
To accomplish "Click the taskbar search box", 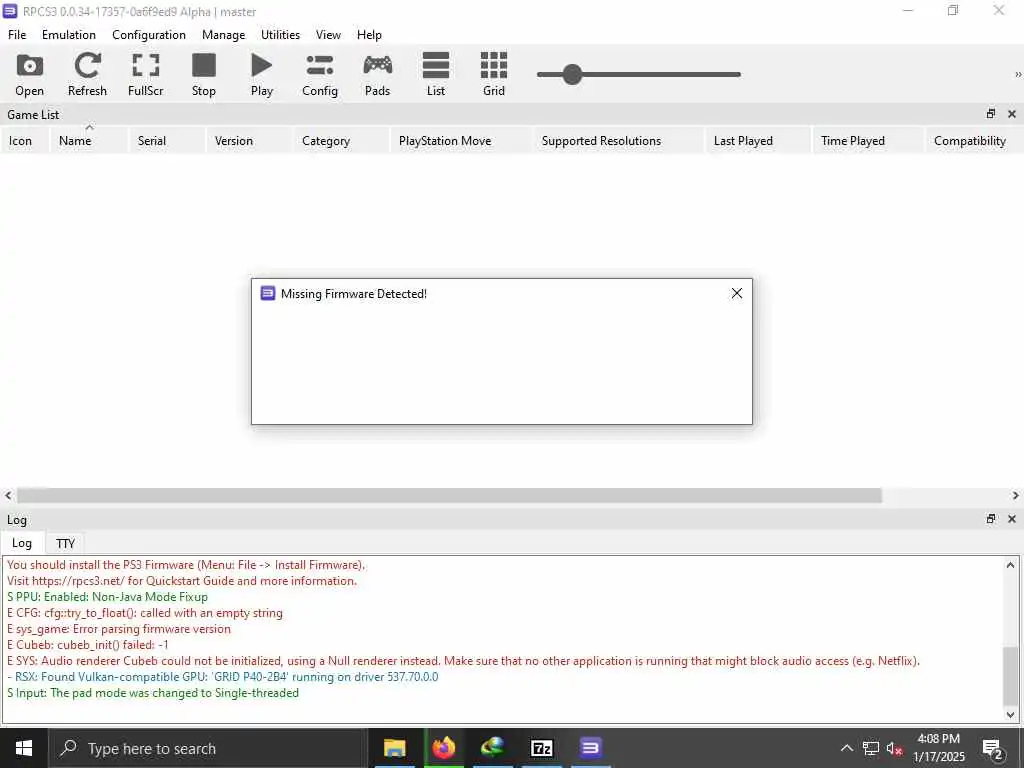I will coord(208,748).
